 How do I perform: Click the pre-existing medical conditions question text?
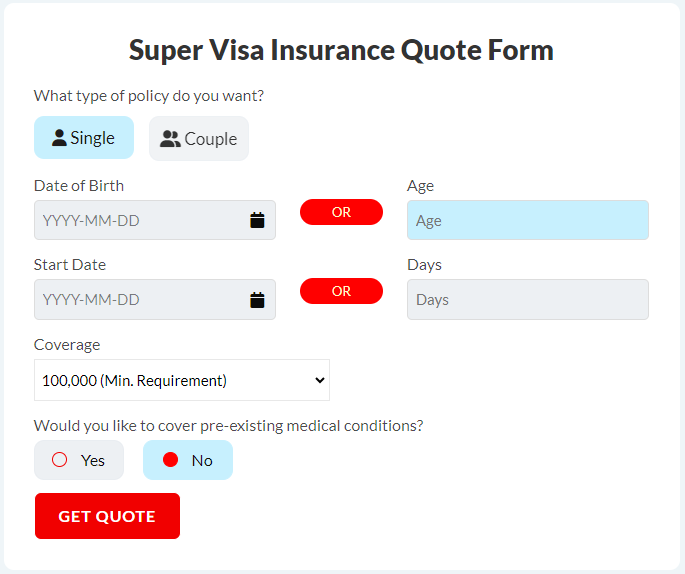pos(228,425)
